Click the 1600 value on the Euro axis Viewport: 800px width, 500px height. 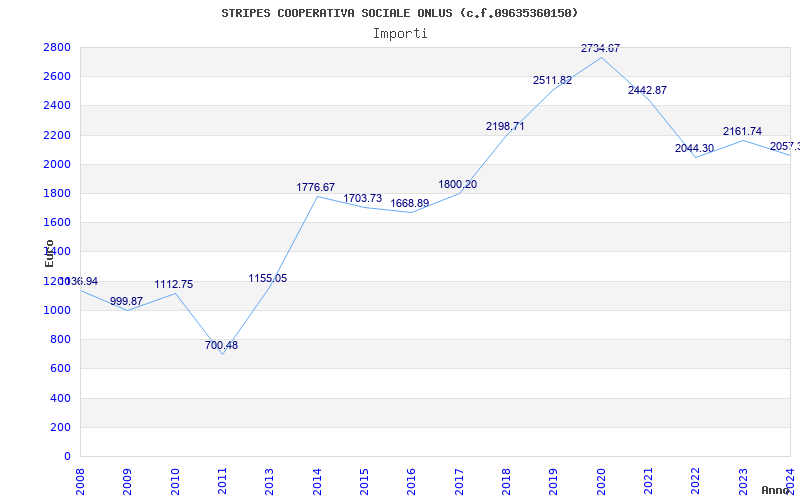click(x=57, y=222)
